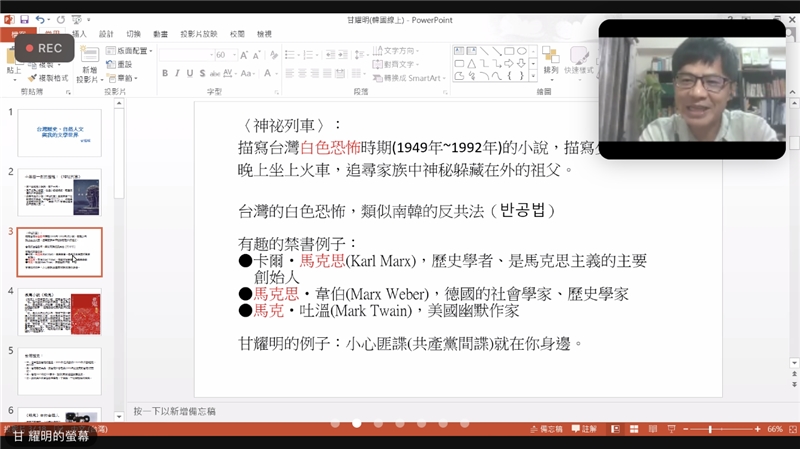Screen dimensions: 800x449
Task: Click the increase list level icon
Action: pyautogui.click(x=342, y=55)
